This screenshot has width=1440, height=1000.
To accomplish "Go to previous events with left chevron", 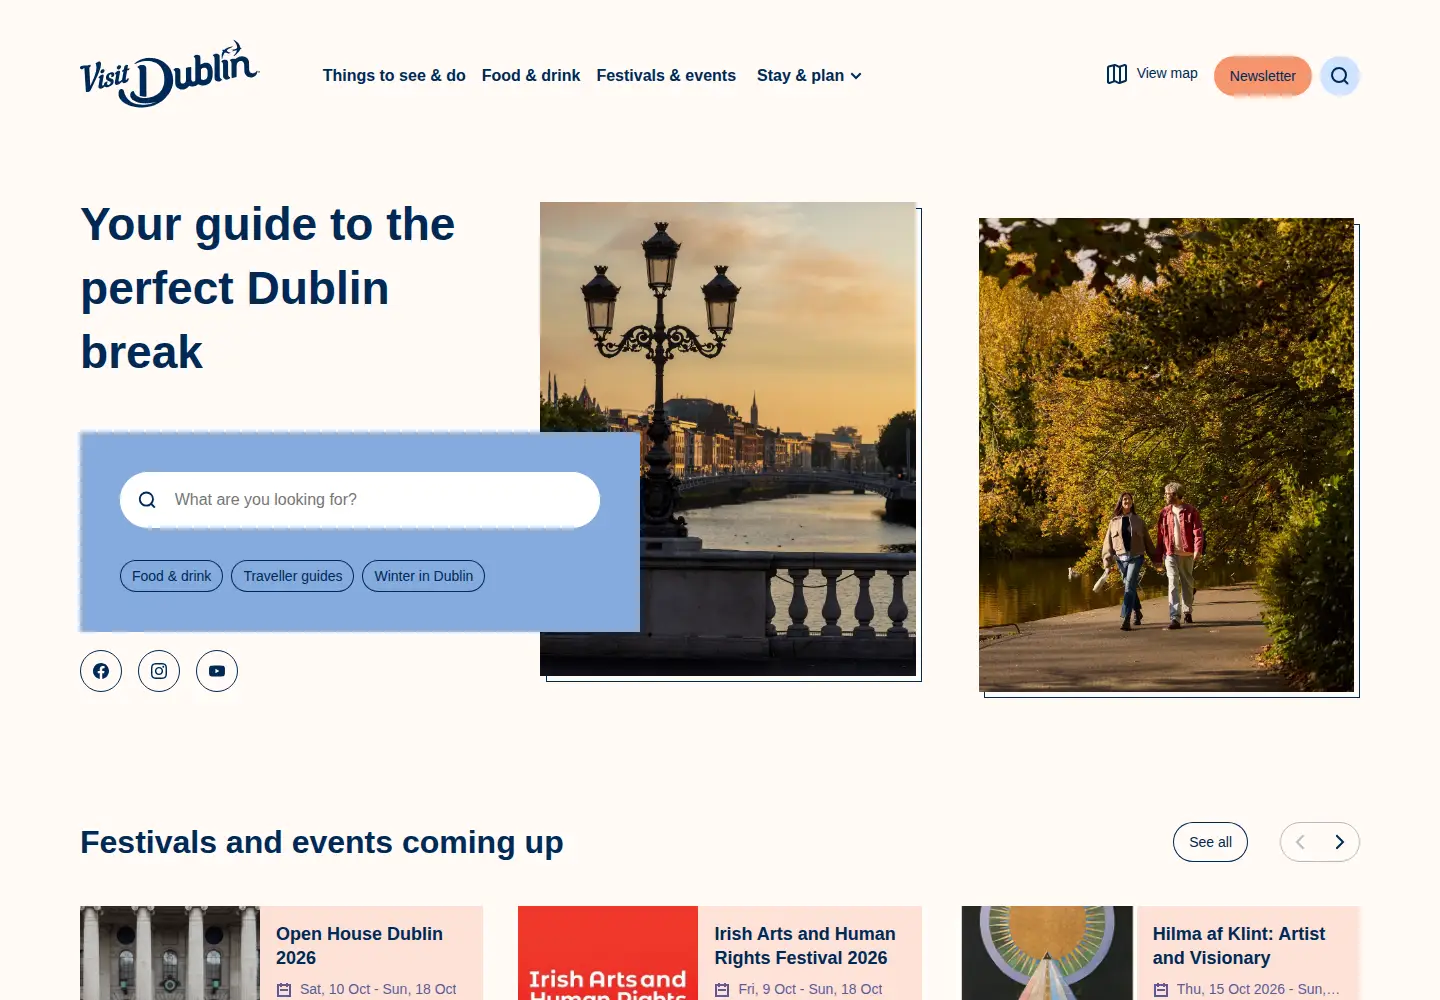I will (1300, 842).
